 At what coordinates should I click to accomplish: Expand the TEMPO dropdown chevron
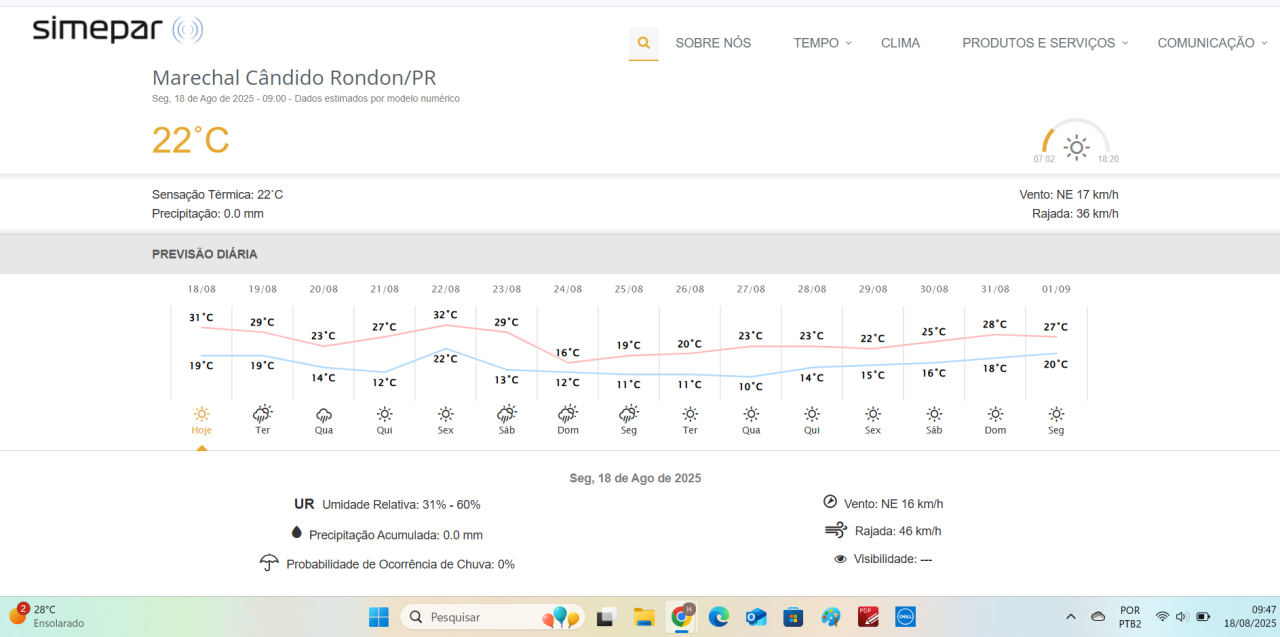click(848, 43)
